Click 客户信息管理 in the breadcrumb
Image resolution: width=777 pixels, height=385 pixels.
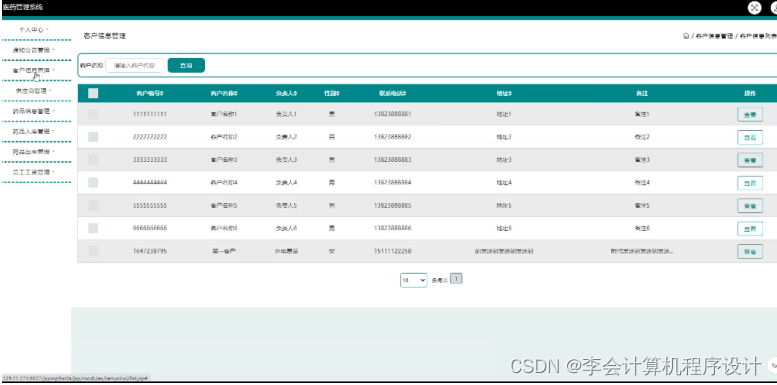point(714,36)
